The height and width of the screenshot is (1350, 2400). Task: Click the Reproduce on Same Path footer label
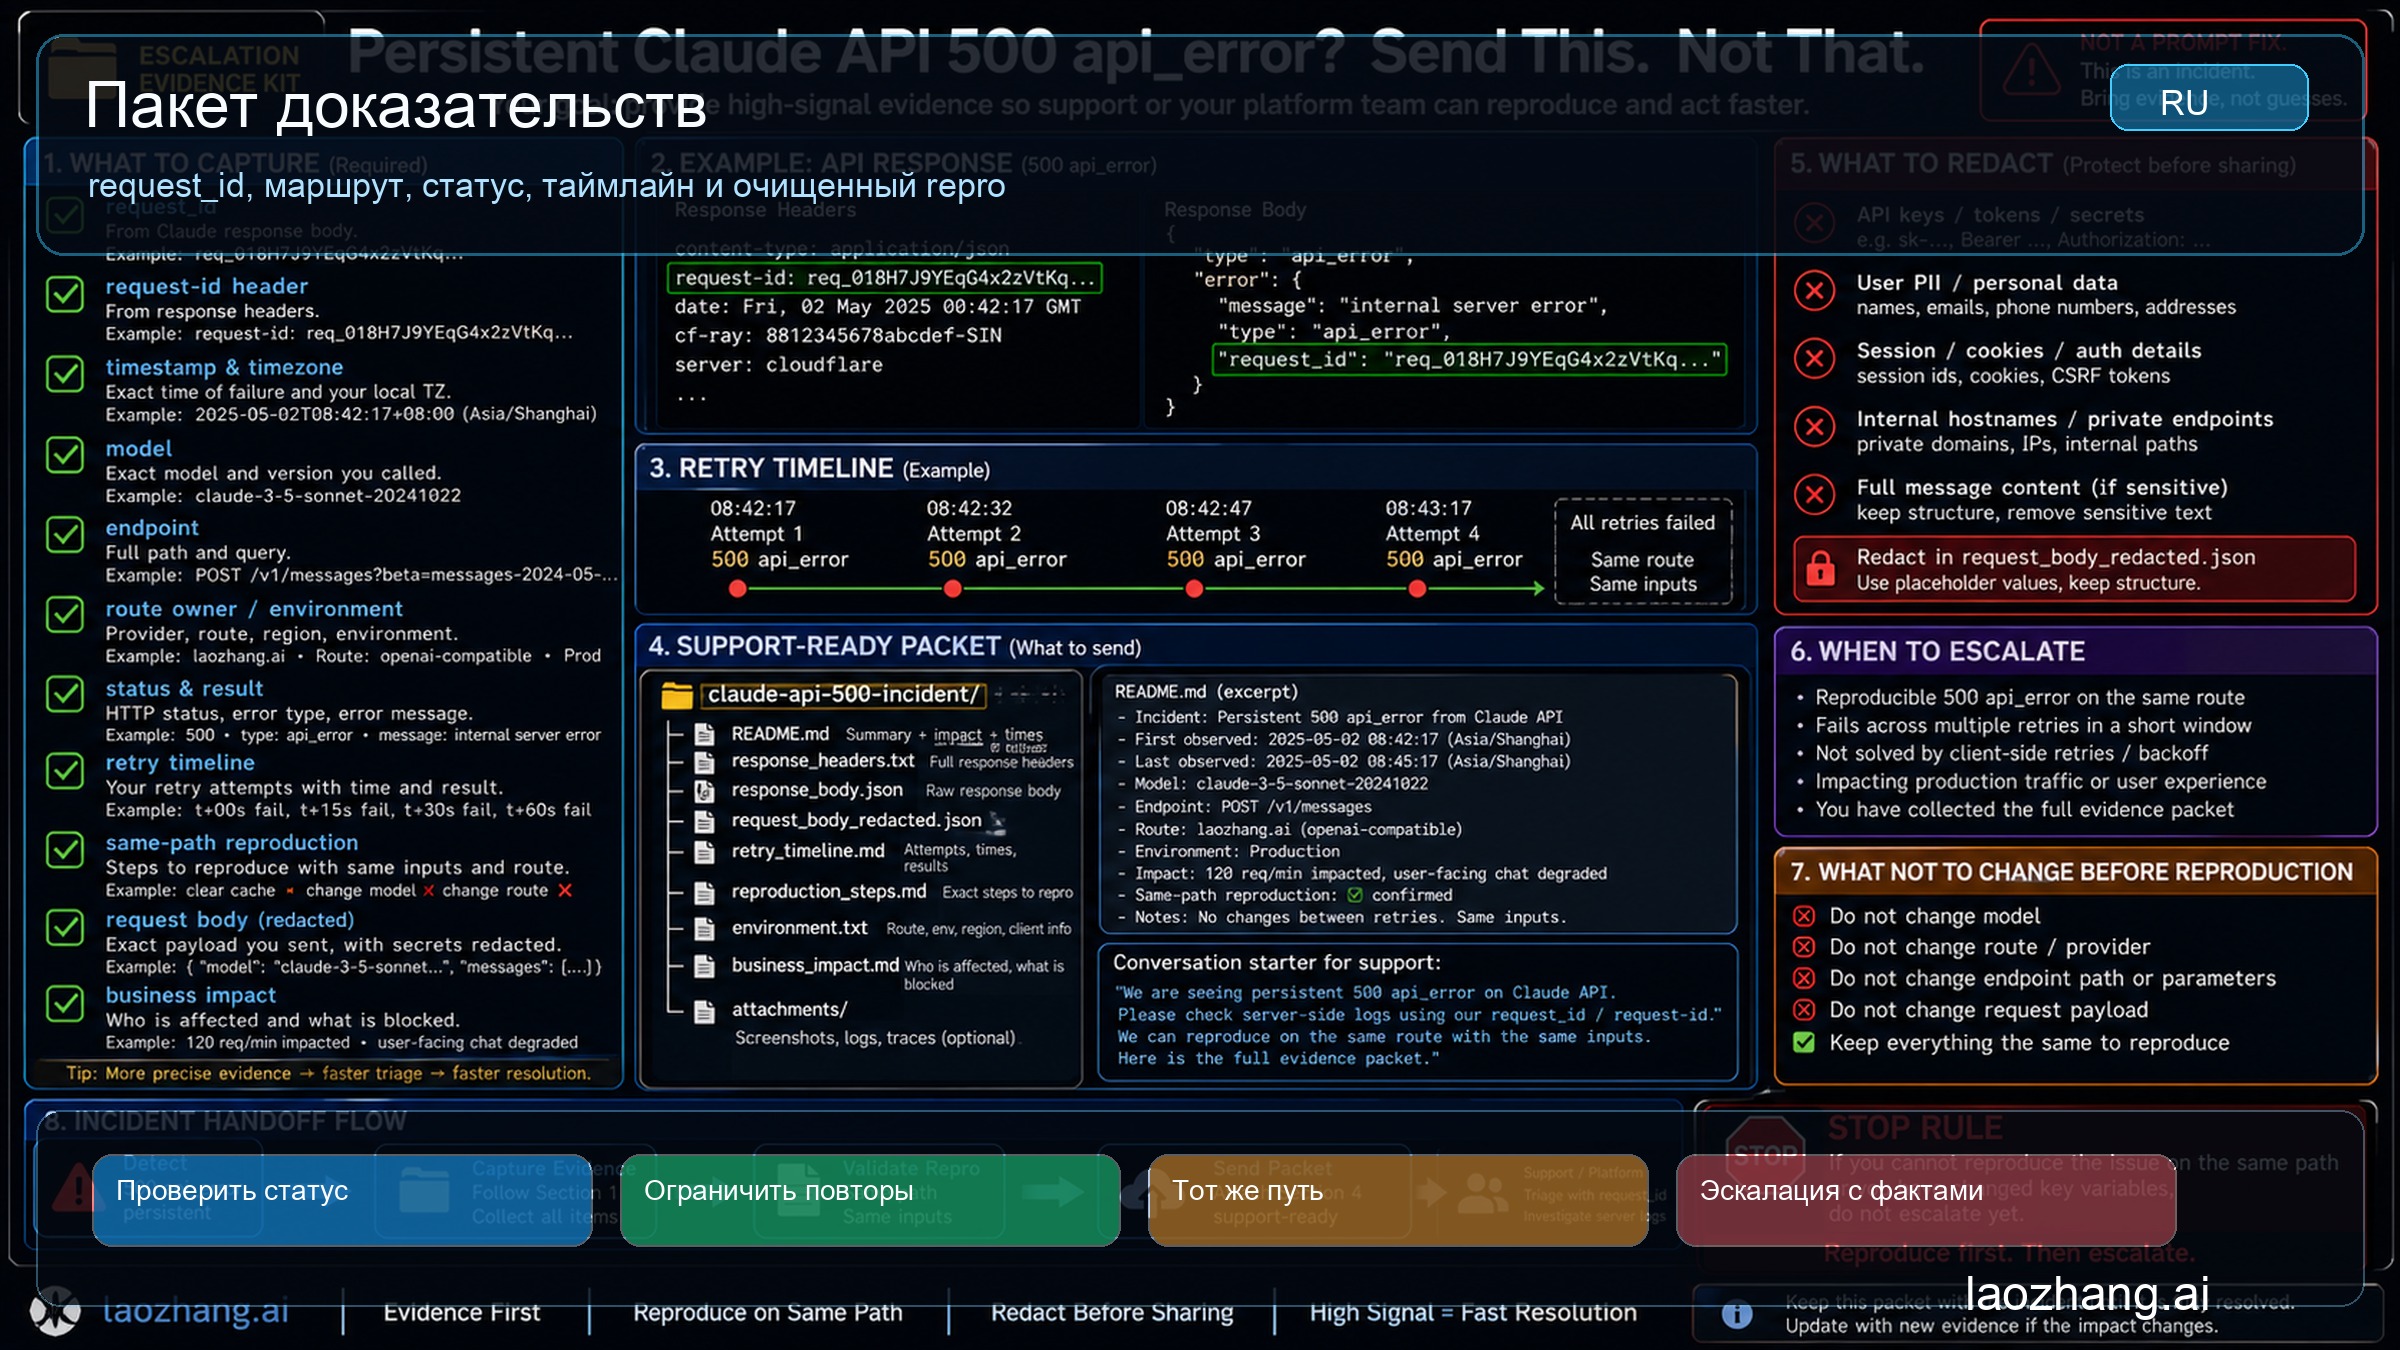click(x=768, y=1312)
